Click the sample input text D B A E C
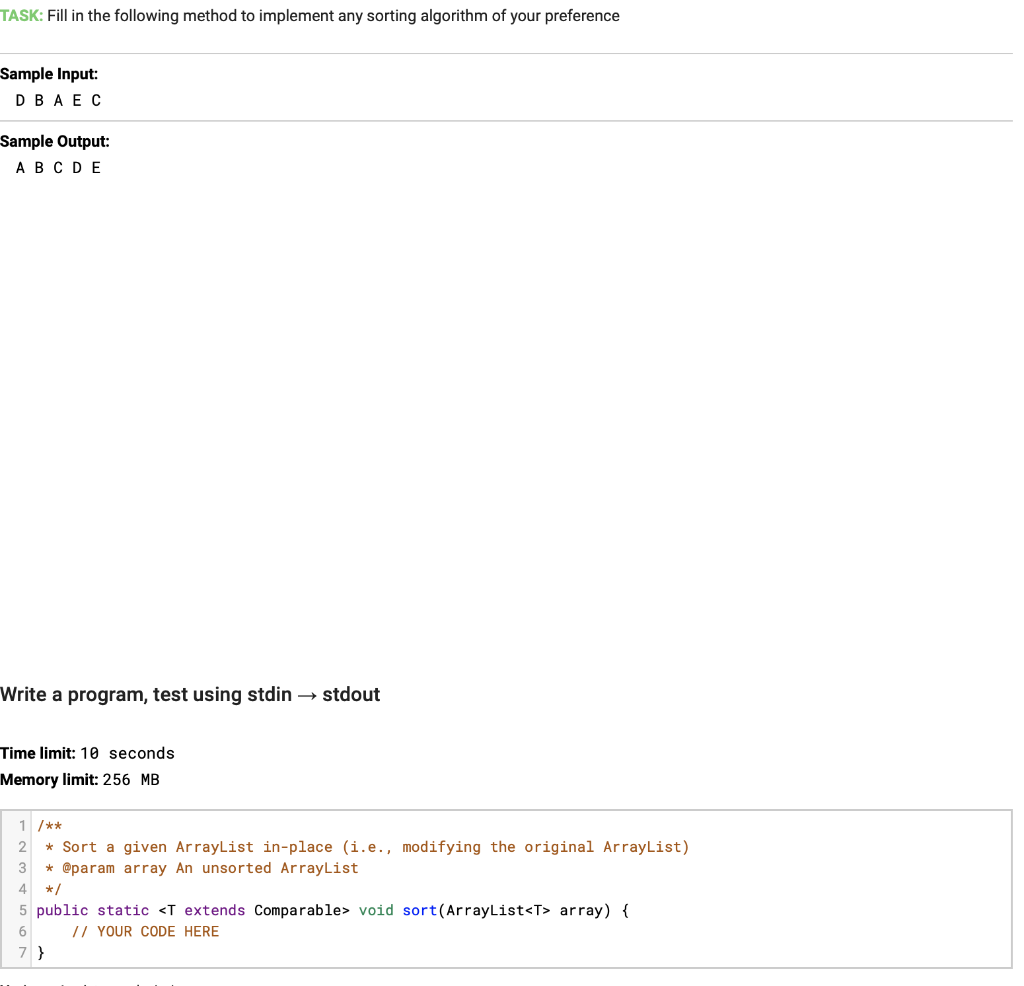The width and height of the screenshot is (1024, 986). [x=58, y=101]
